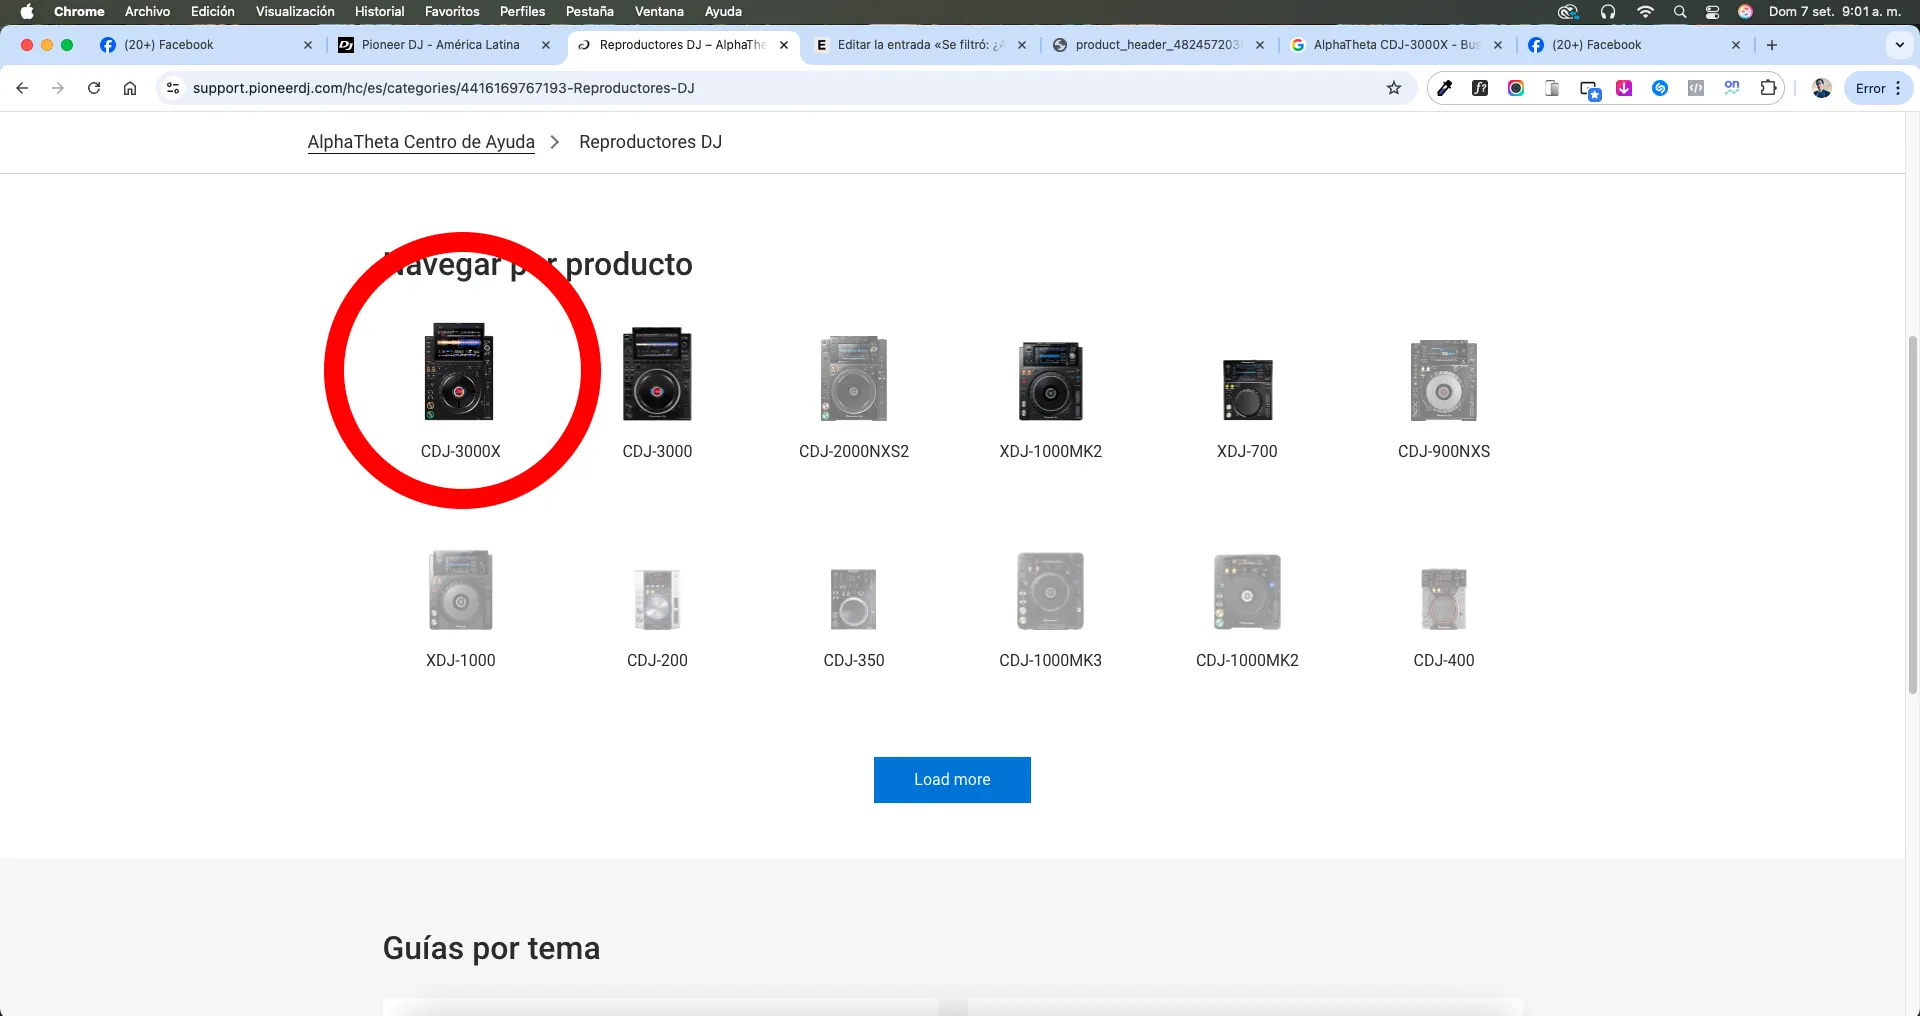Open the CDJ-2000NXS2 product image

(854, 378)
